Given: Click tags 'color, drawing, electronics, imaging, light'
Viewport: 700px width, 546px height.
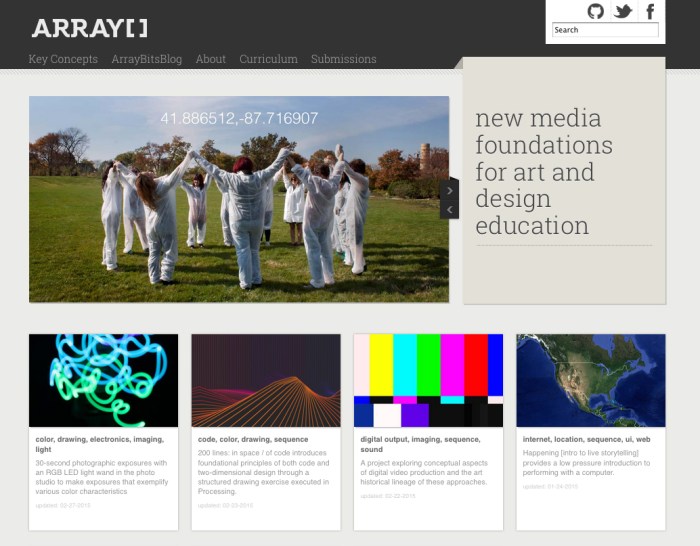Looking at the screenshot, I should [100, 444].
